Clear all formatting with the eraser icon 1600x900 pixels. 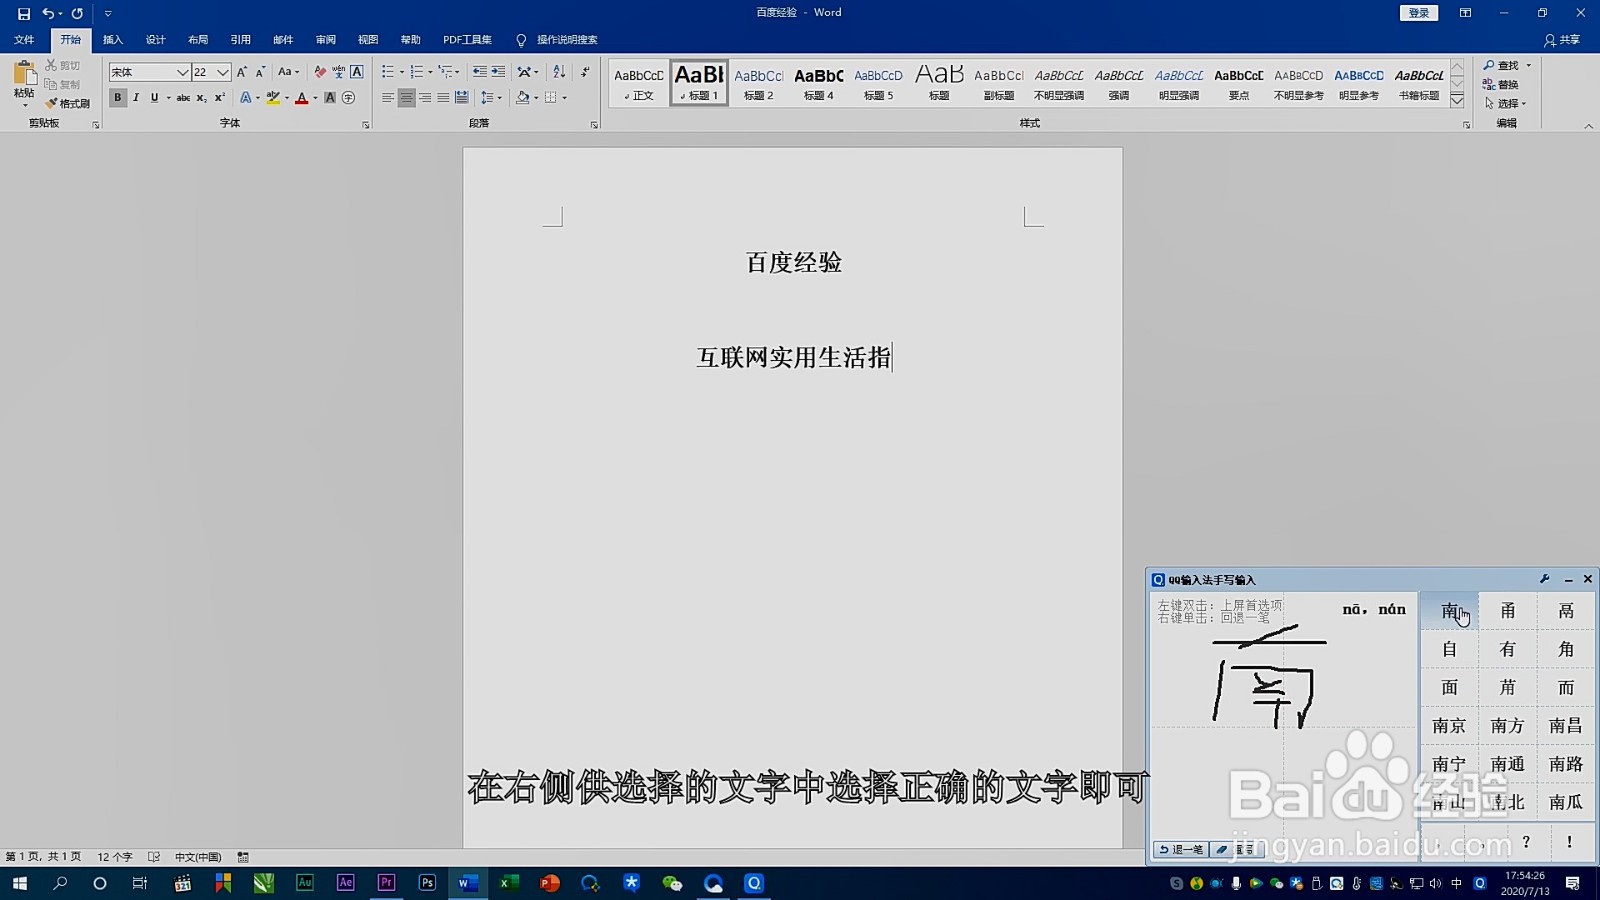click(x=320, y=72)
